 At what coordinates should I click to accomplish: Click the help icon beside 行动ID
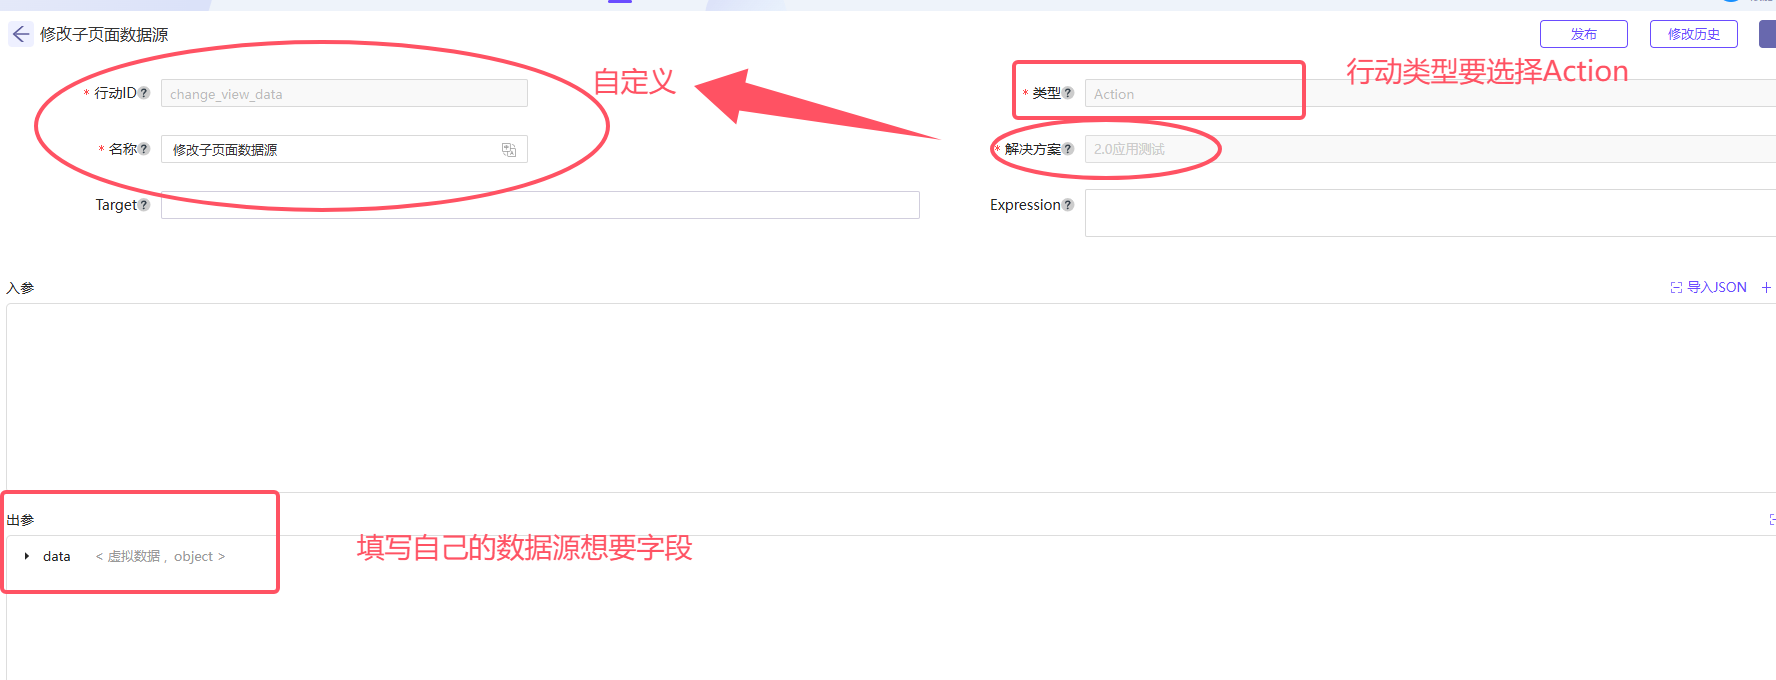point(144,93)
